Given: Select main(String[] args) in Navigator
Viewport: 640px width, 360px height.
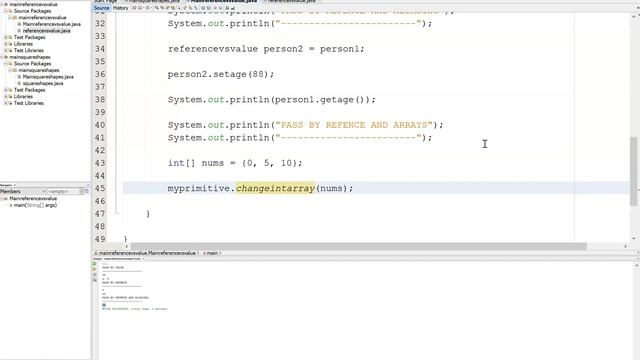Looking at the screenshot, I should [x=36, y=205].
